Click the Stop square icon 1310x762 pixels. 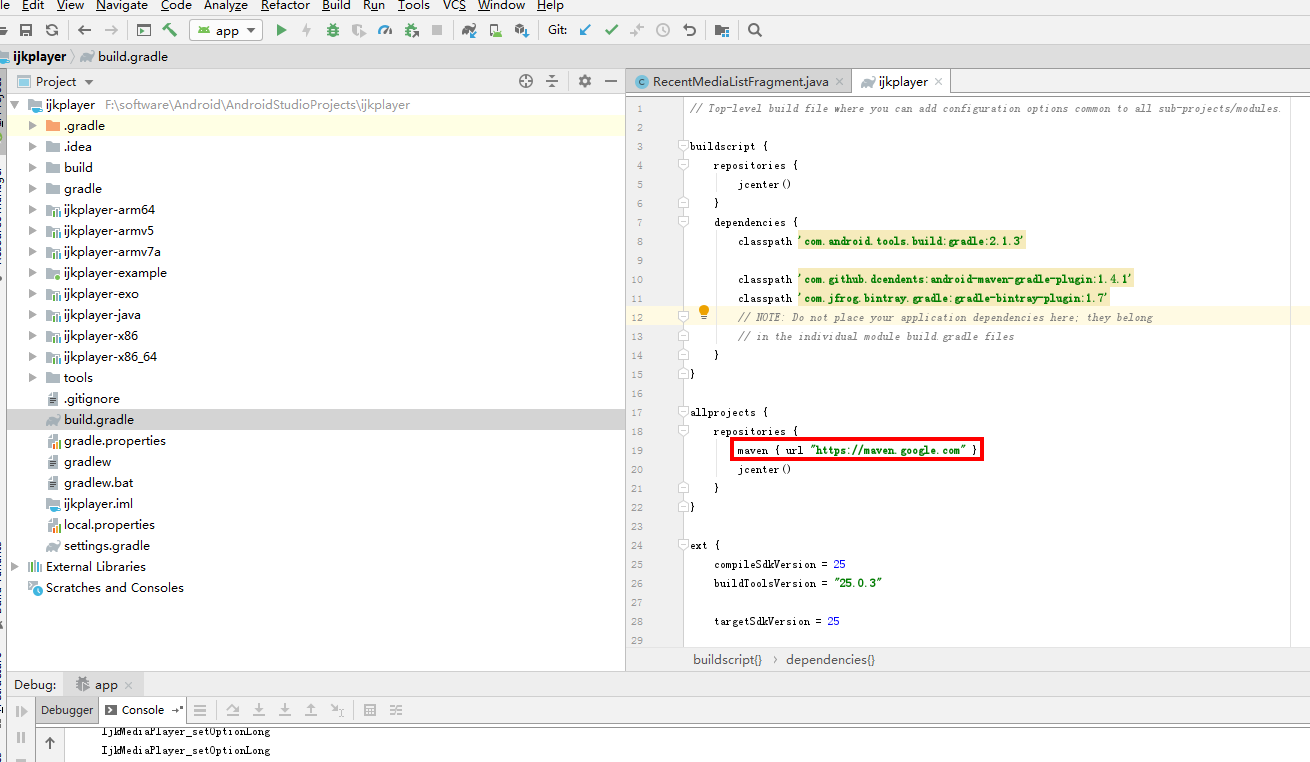tap(437, 31)
